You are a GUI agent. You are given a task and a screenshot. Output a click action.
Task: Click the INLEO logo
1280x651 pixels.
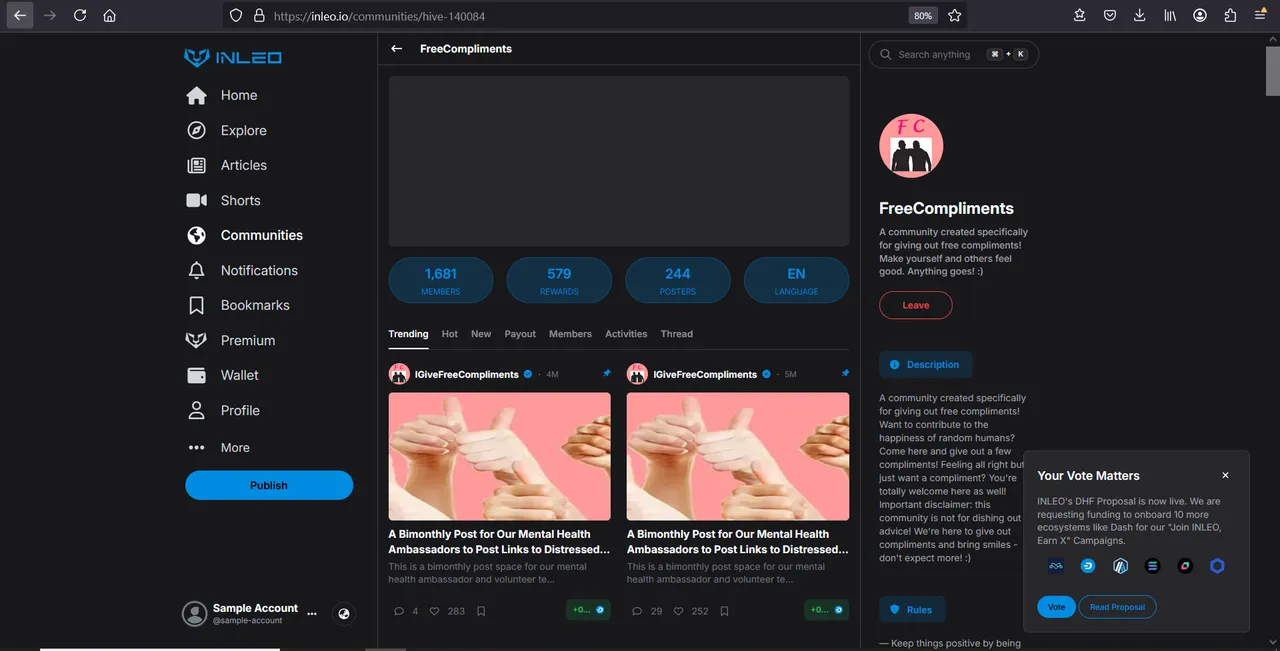233,58
